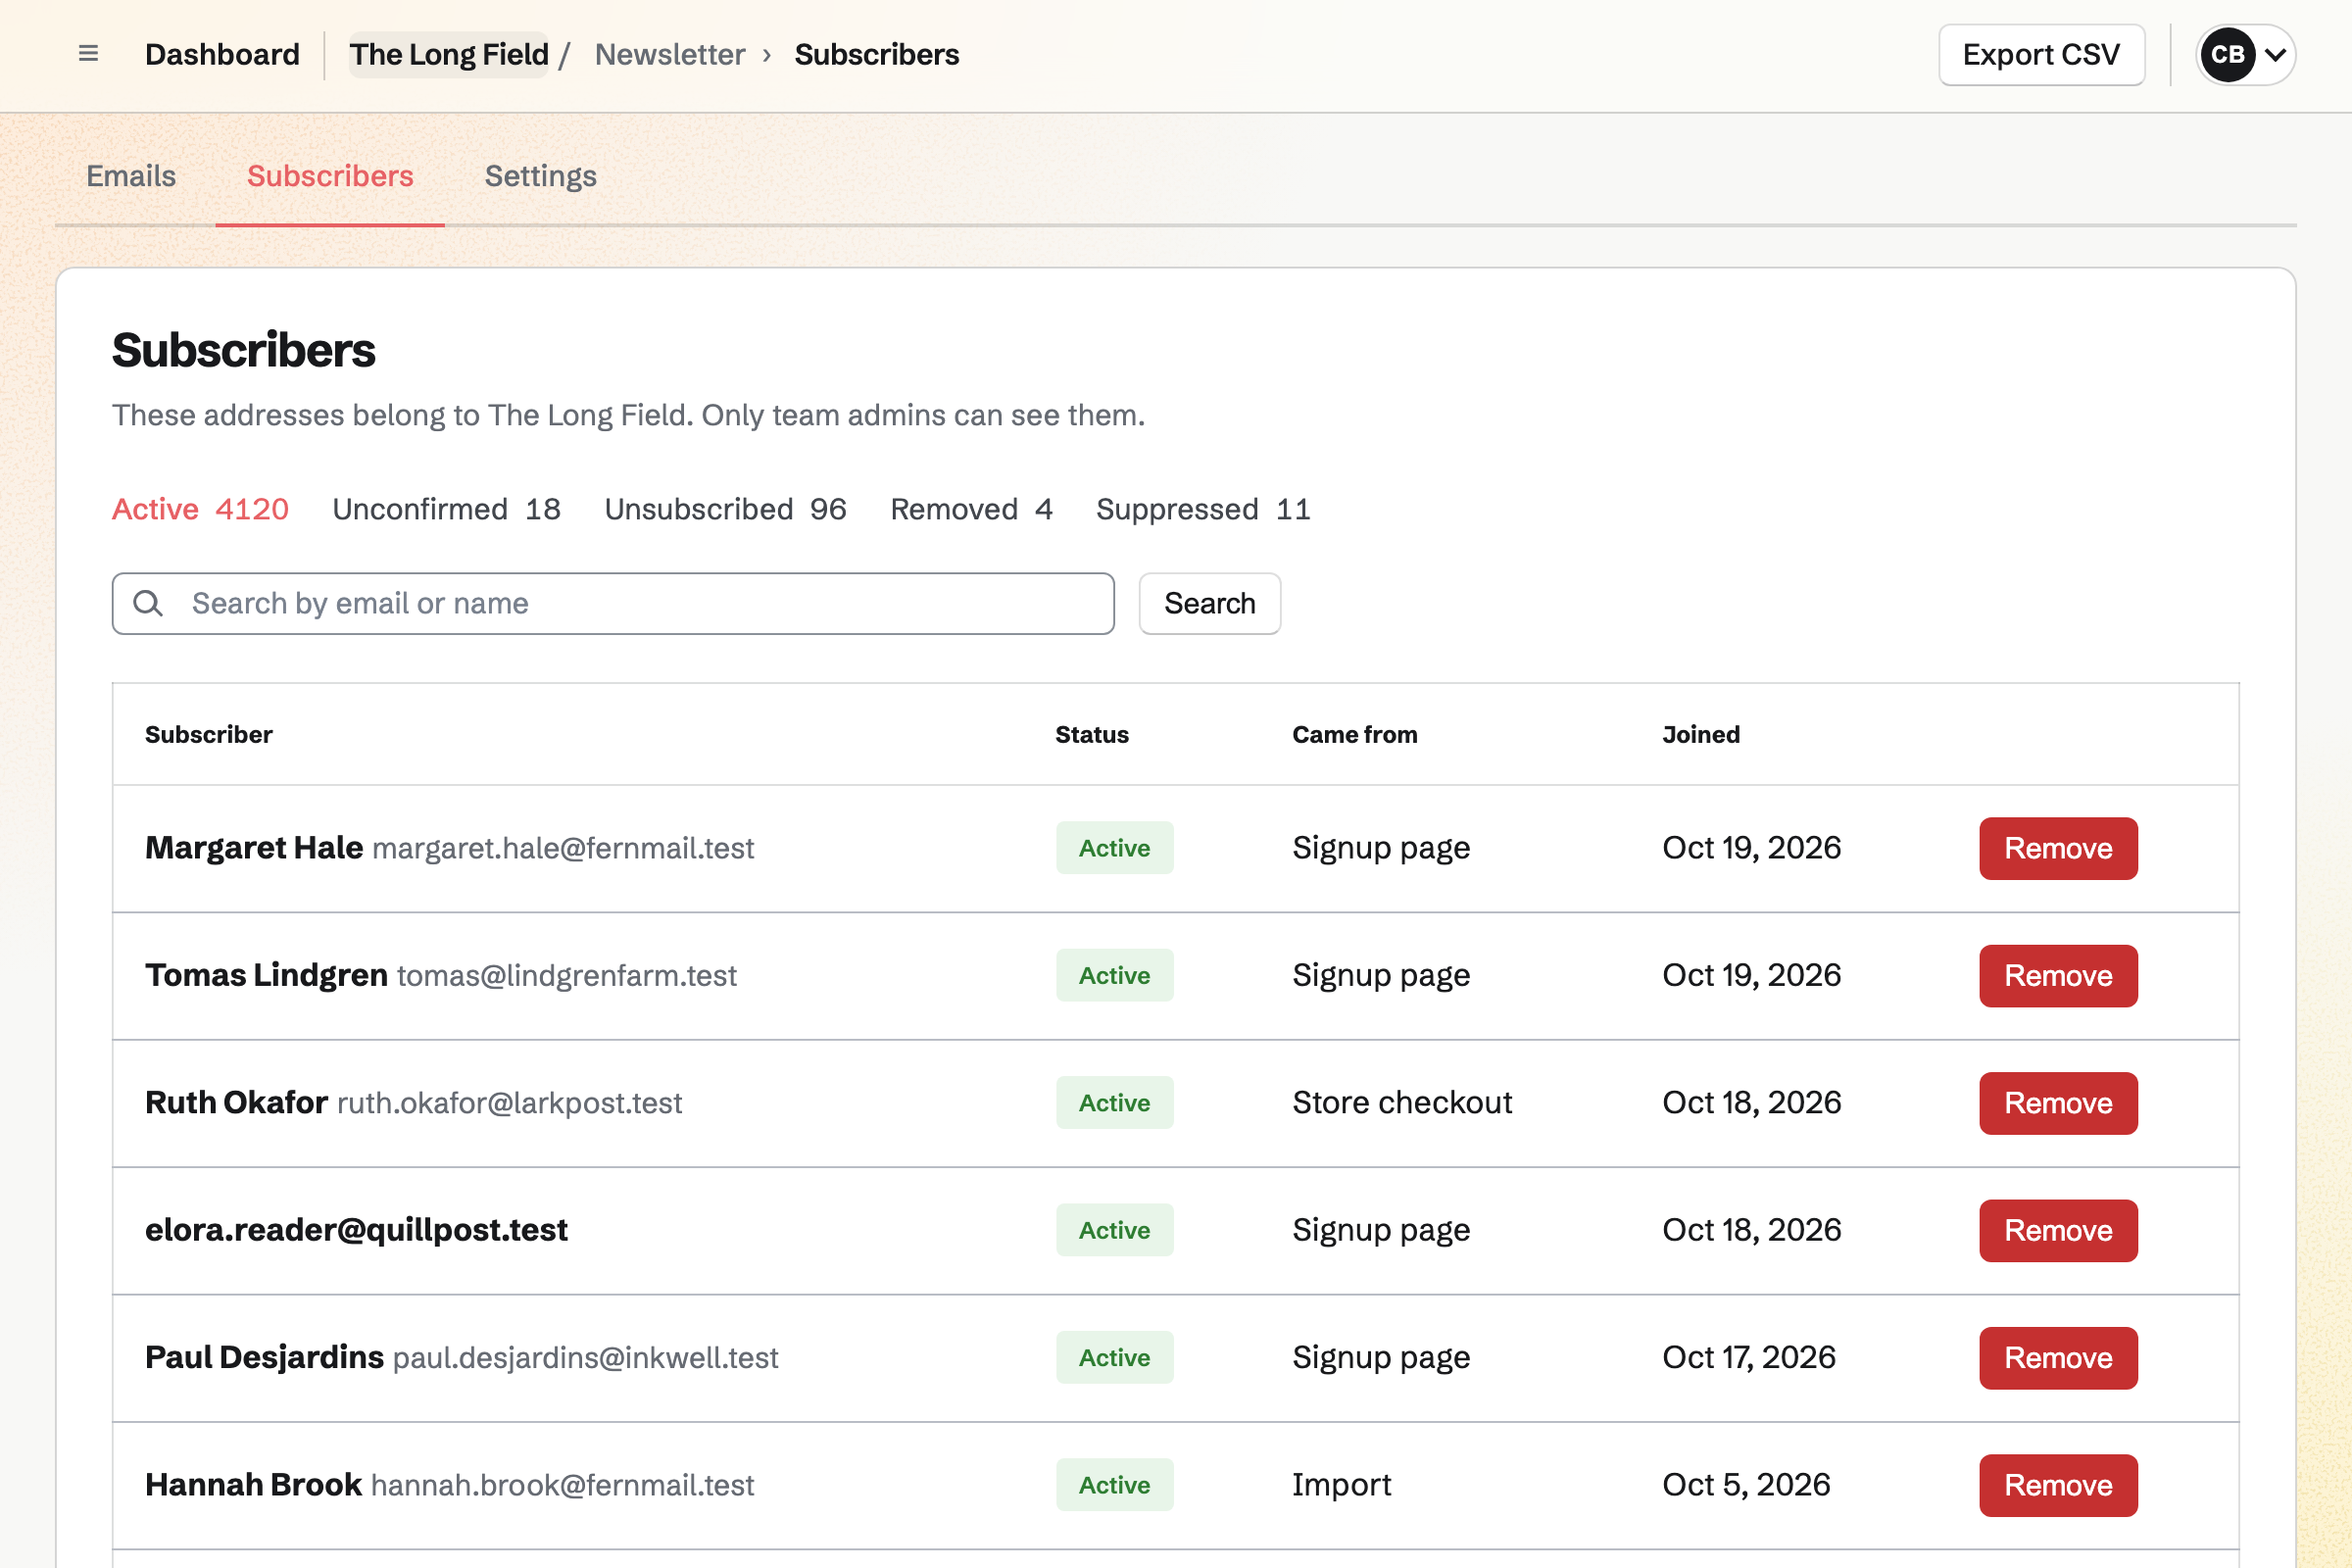Image resolution: width=2352 pixels, height=1568 pixels.
Task: Click Oct 17, 2026 joined date
Action: point(1749,1357)
